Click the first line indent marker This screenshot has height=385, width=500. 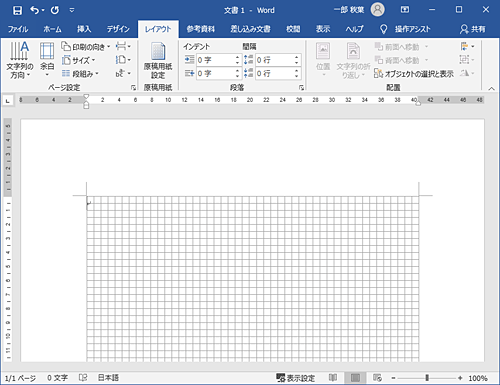(86, 97)
